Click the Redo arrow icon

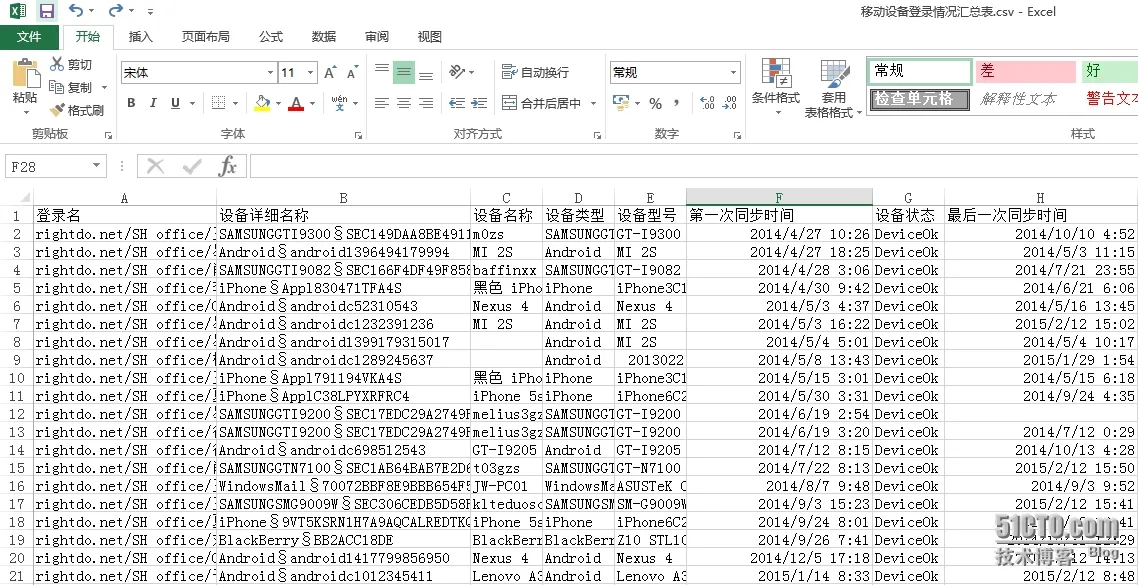tap(115, 11)
